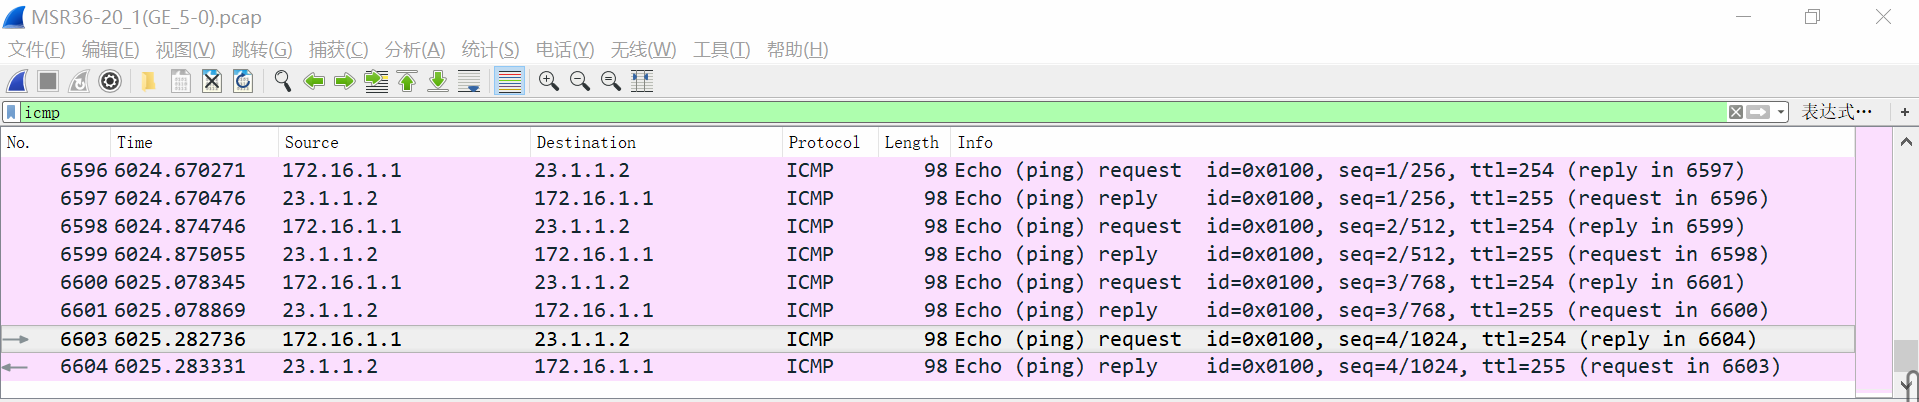Click the icmp display filter field
Screen dimensions: 1919x402
pos(800,112)
